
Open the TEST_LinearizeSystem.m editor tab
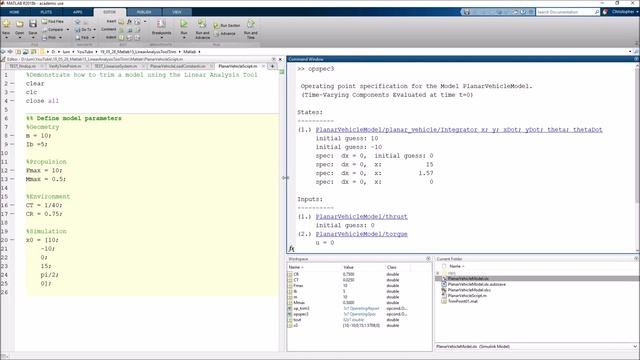coord(116,66)
